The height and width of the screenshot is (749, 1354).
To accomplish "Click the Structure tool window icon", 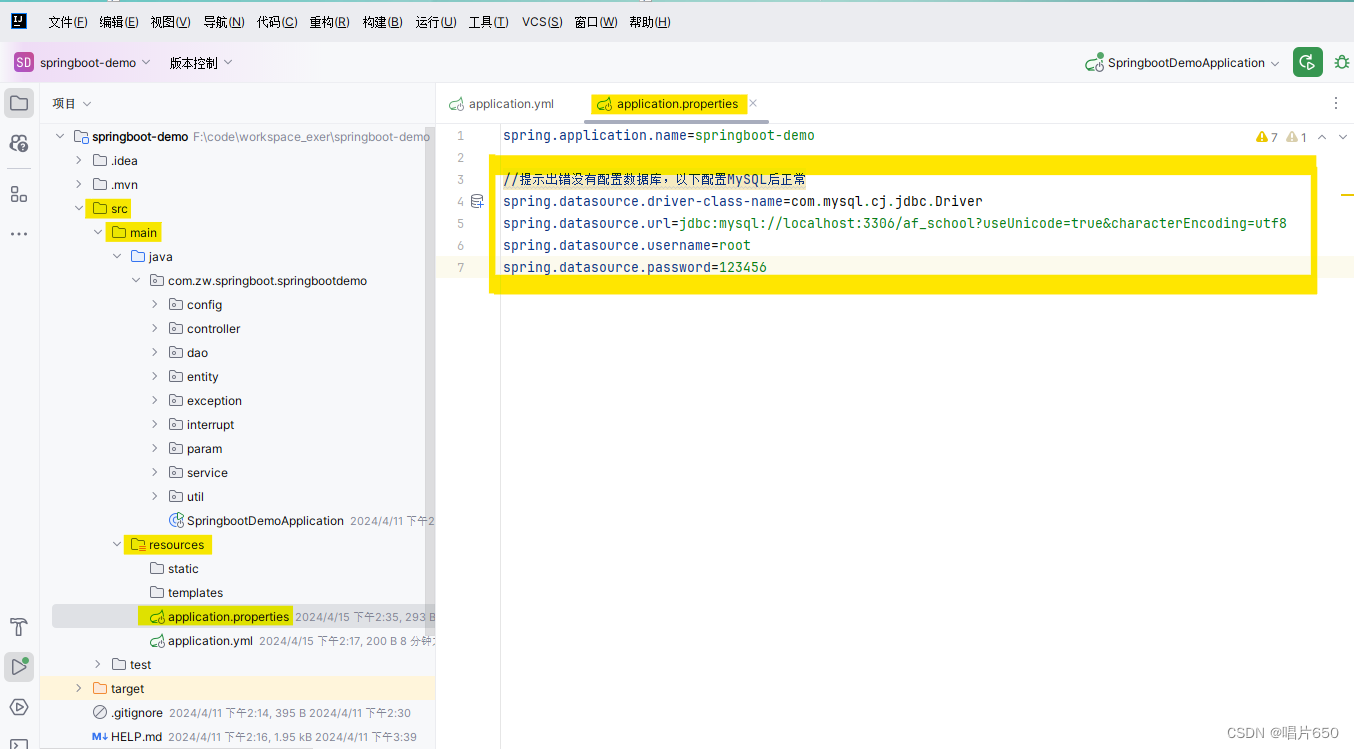I will pos(18,194).
